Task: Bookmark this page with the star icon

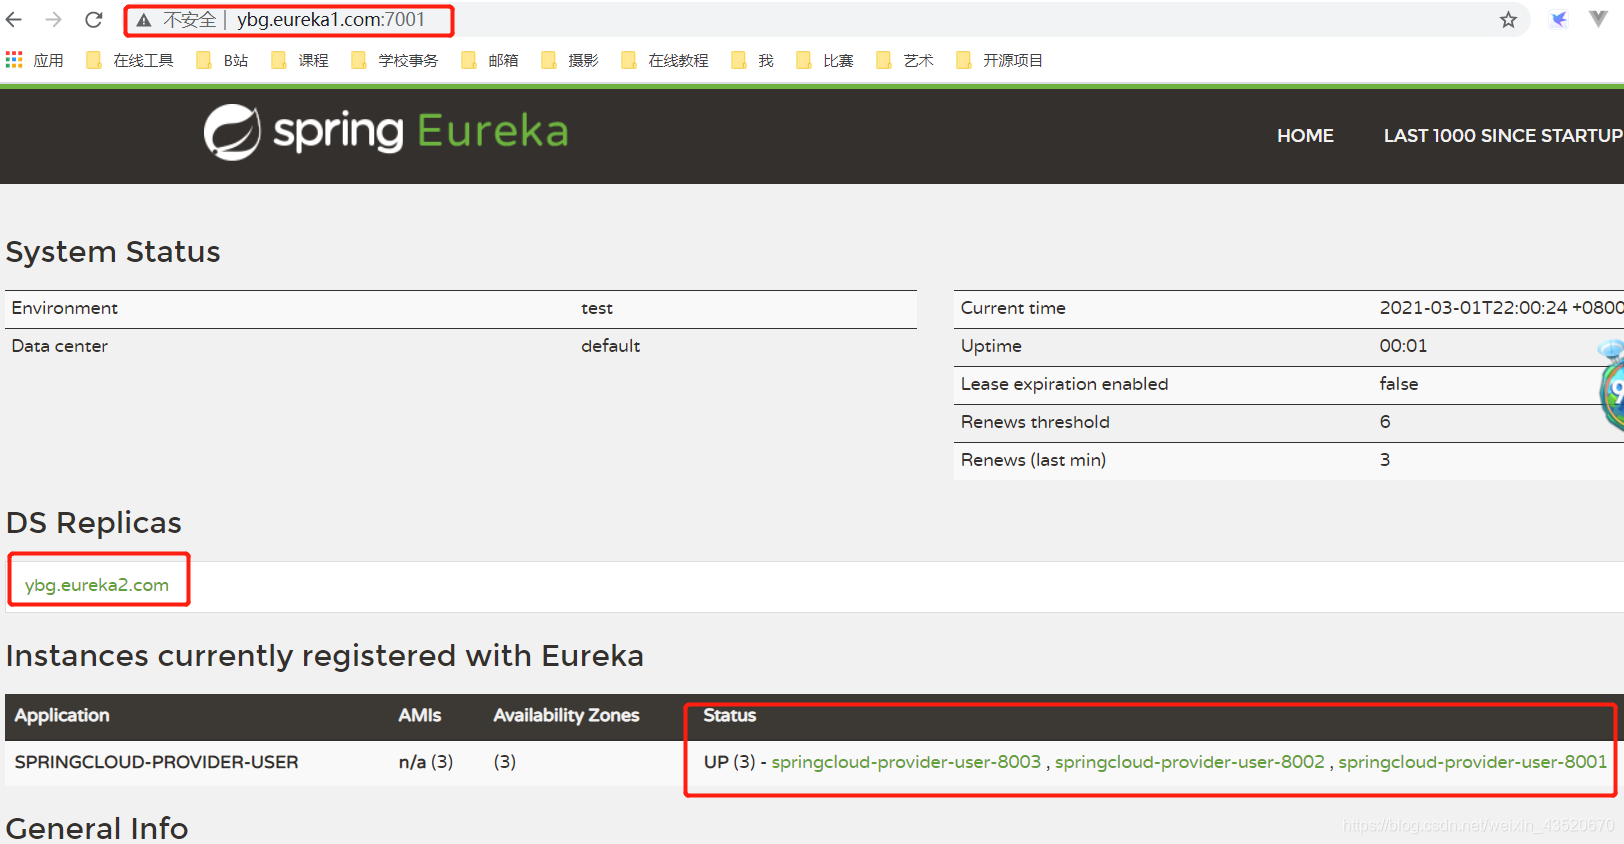Action: 1508,20
